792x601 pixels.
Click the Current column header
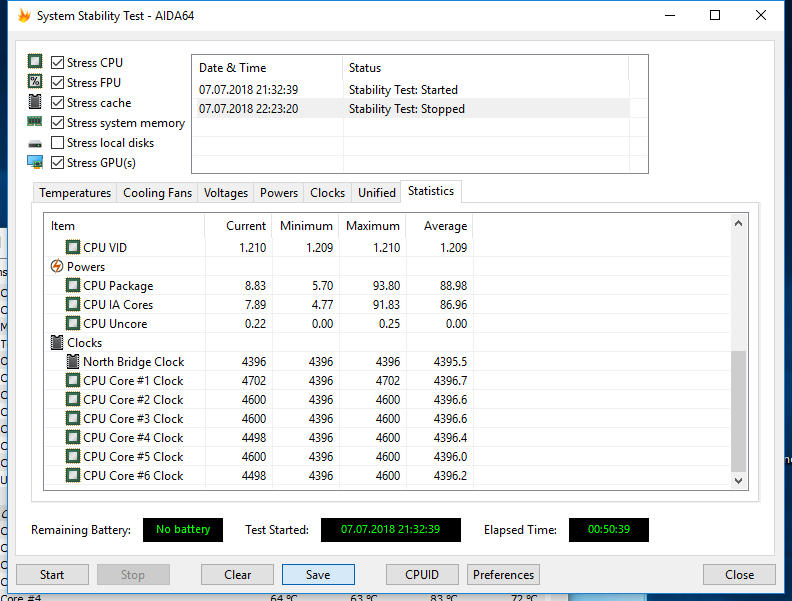pyautogui.click(x=238, y=226)
